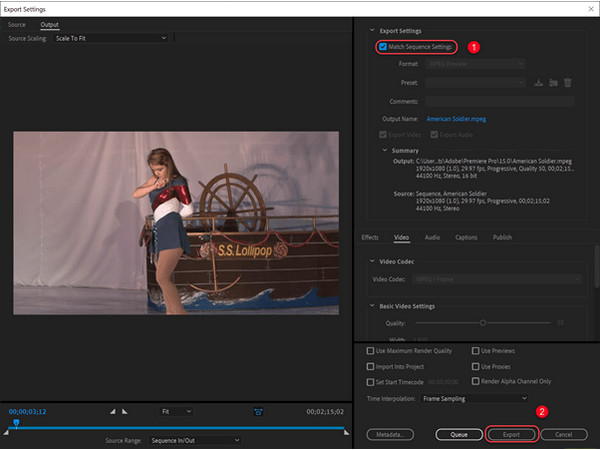
Task: Click the Export button
Action: click(511, 434)
